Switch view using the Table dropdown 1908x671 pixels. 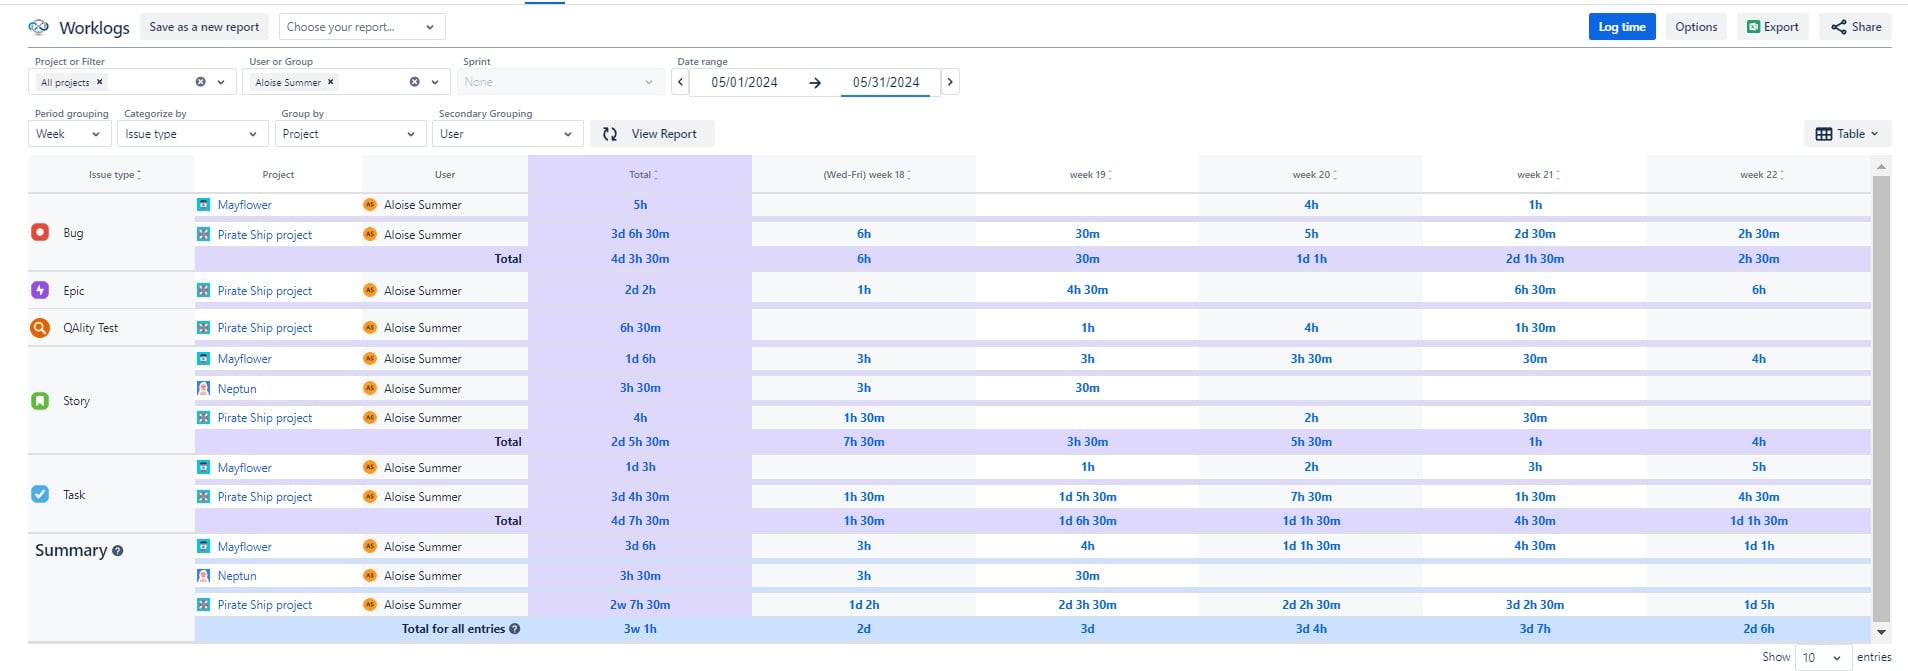(1847, 134)
